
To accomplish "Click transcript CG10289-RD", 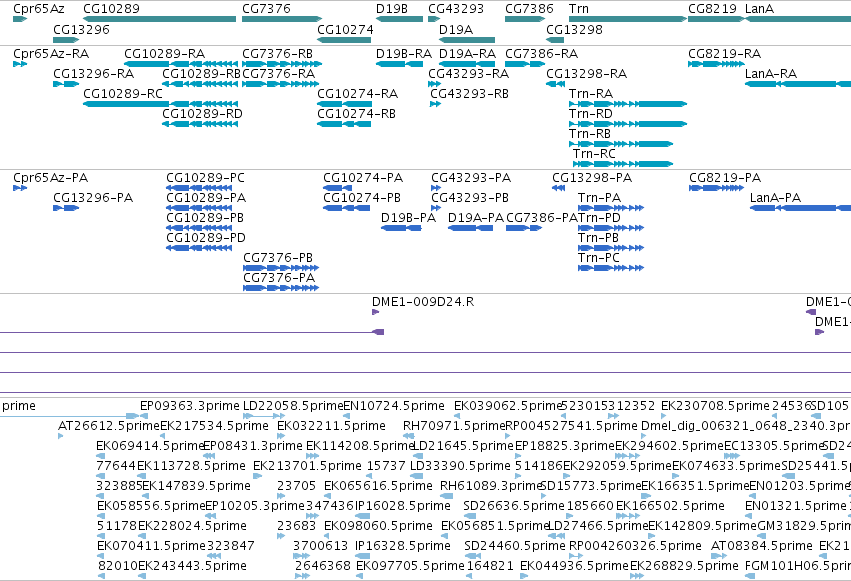I will point(200,124).
